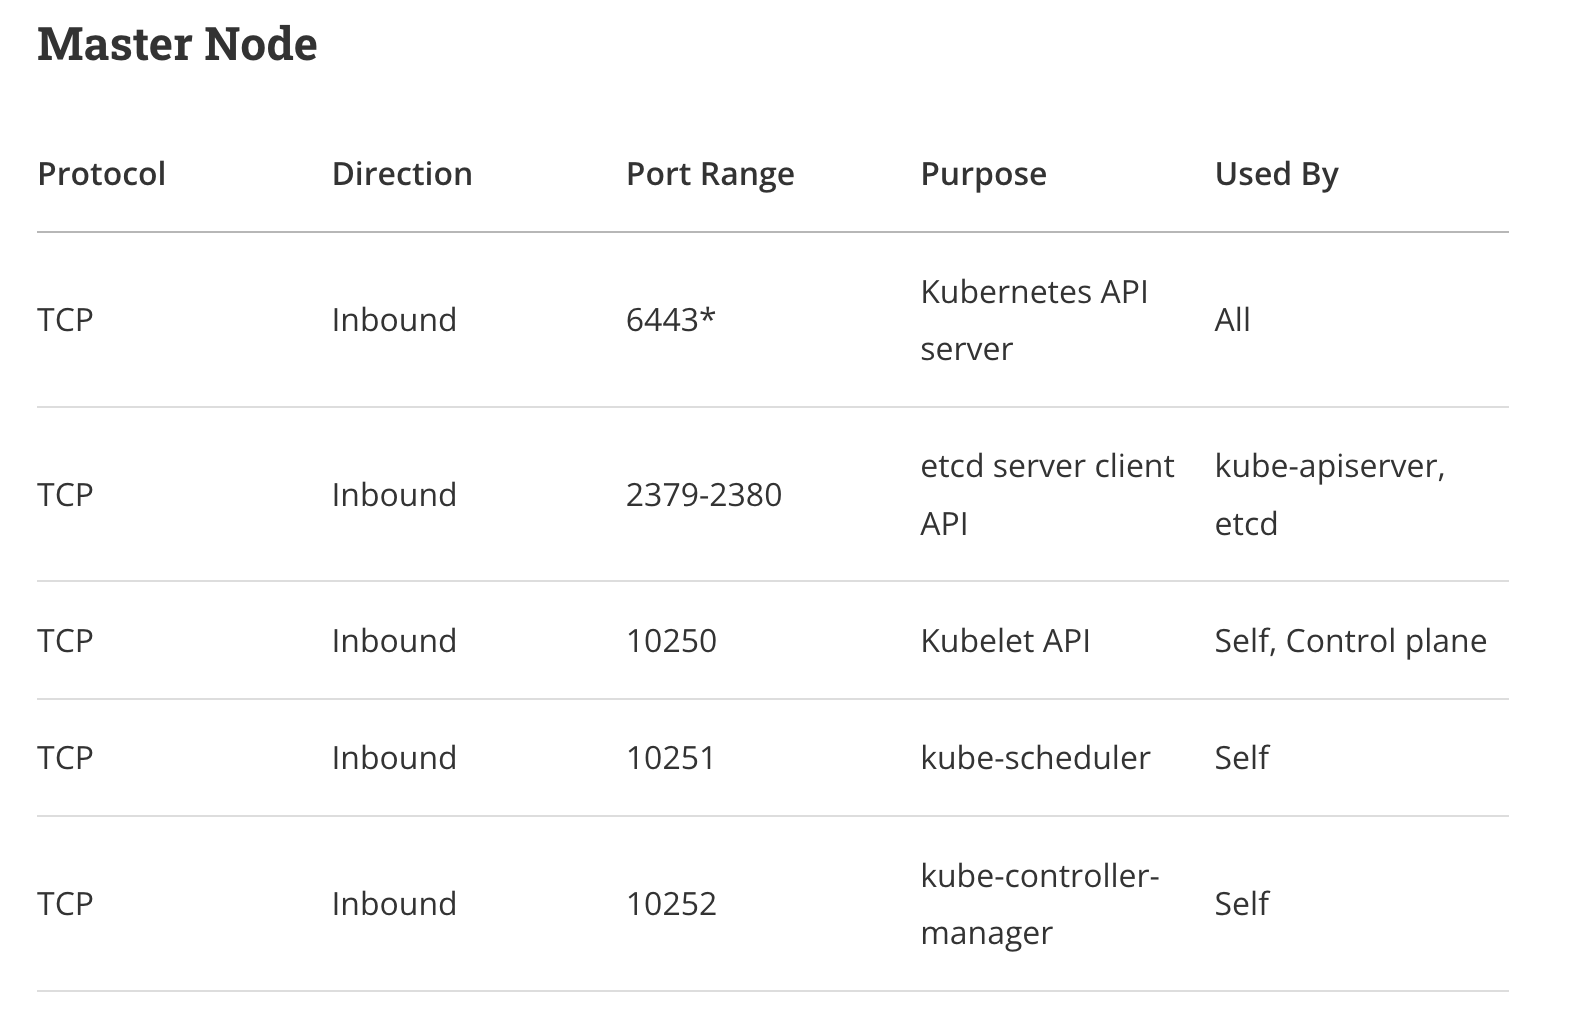
Task: Click the Kubernetes API server purpose cell
Action: 1034,320
